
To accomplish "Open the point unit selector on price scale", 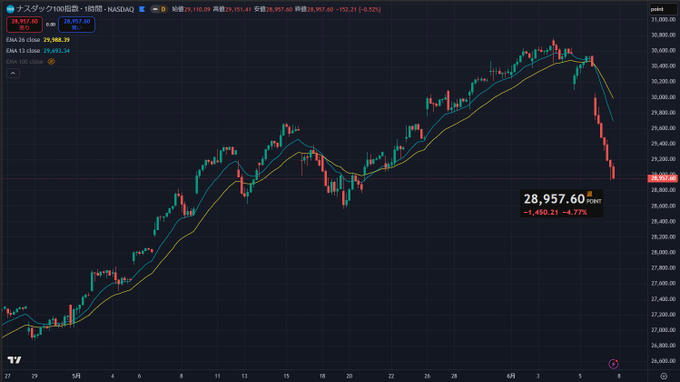I will [663, 9].
